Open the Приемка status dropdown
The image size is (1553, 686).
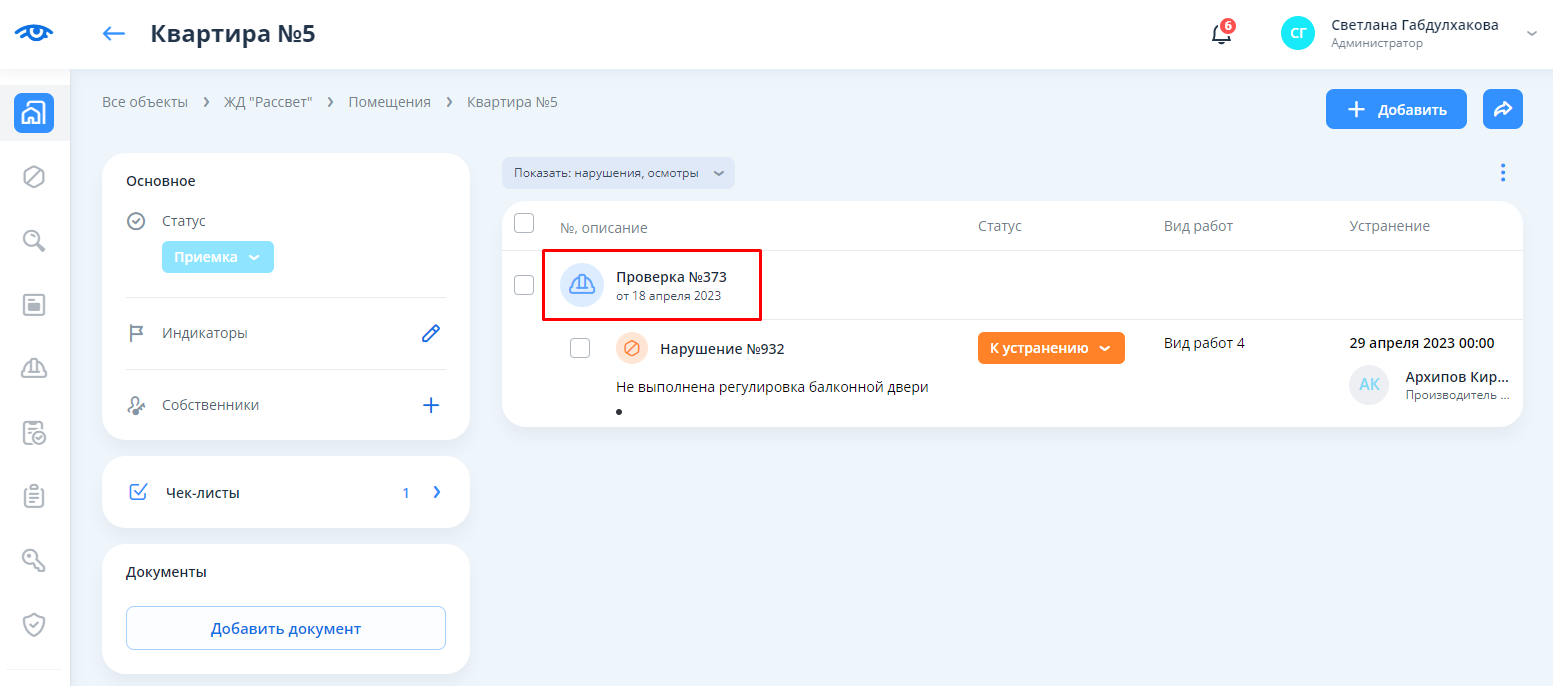tap(217, 257)
